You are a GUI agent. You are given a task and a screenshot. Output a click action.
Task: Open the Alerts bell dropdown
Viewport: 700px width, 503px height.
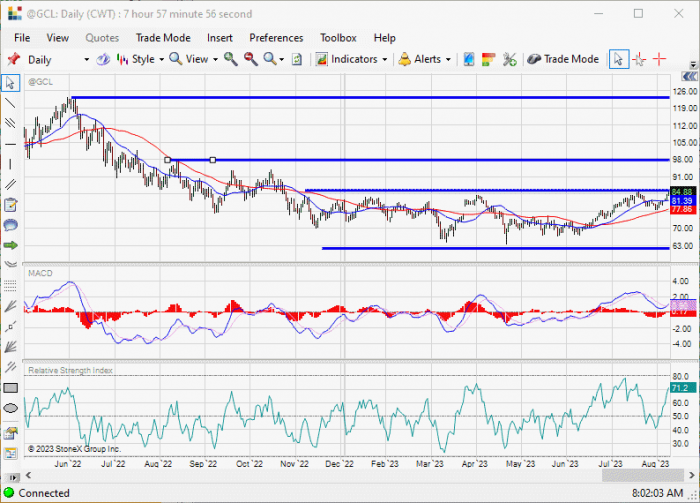(425, 59)
